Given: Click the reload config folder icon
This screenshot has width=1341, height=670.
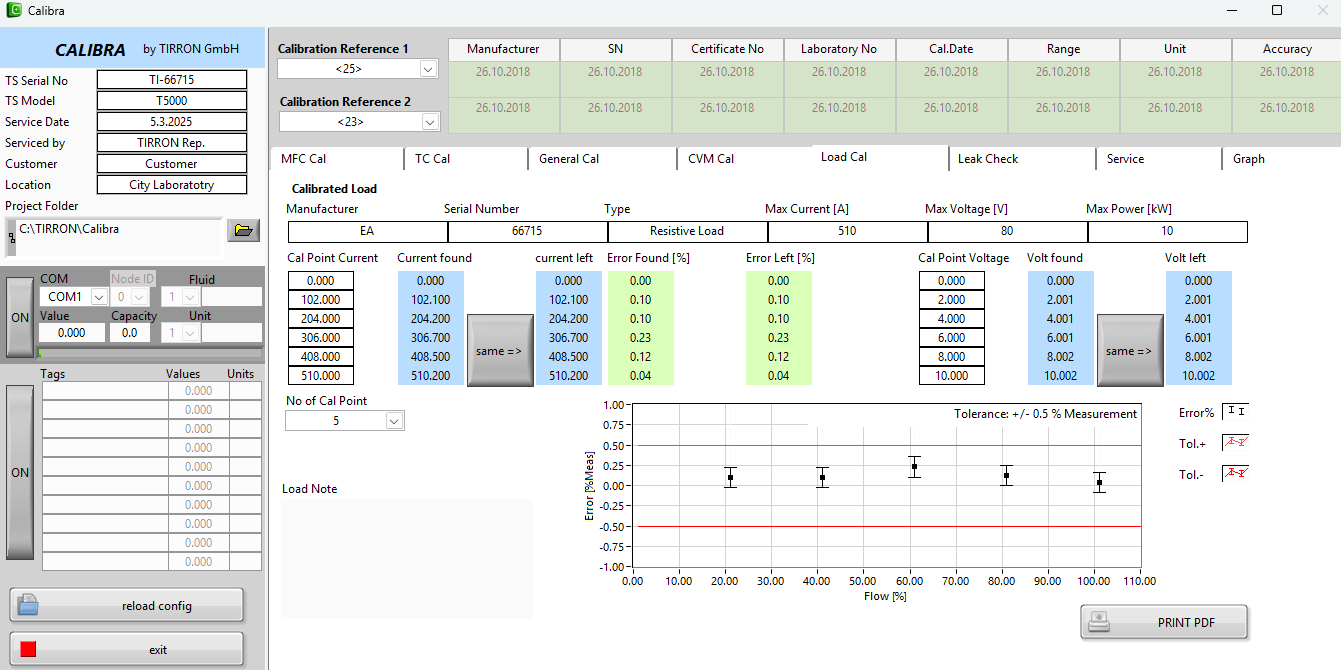Looking at the screenshot, I should click(x=28, y=605).
